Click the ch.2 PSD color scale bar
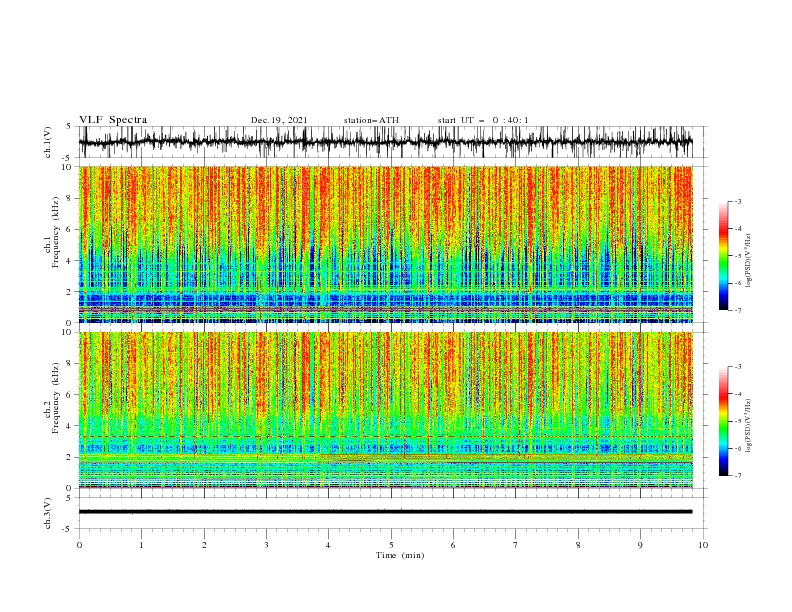The image size is (792, 612). (x=723, y=421)
